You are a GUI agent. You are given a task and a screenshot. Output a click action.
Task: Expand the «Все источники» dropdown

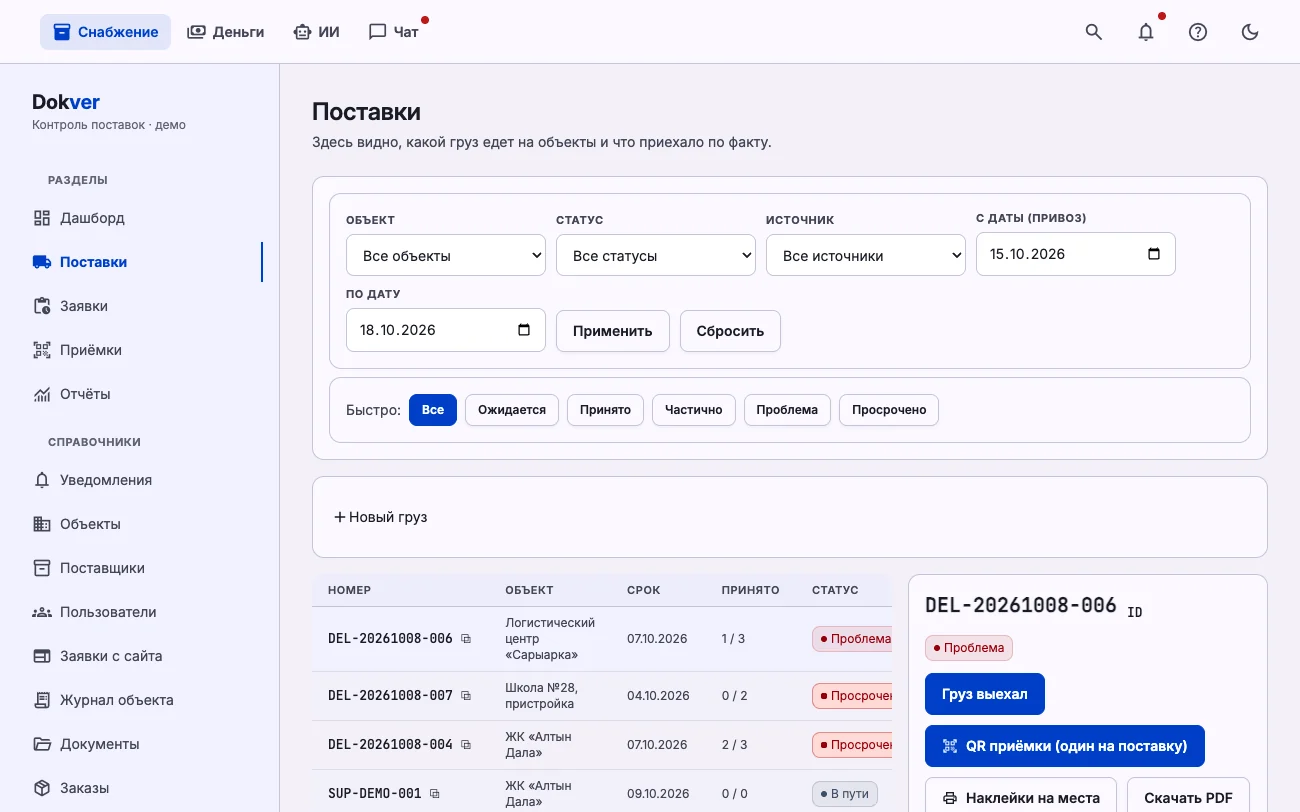866,255
